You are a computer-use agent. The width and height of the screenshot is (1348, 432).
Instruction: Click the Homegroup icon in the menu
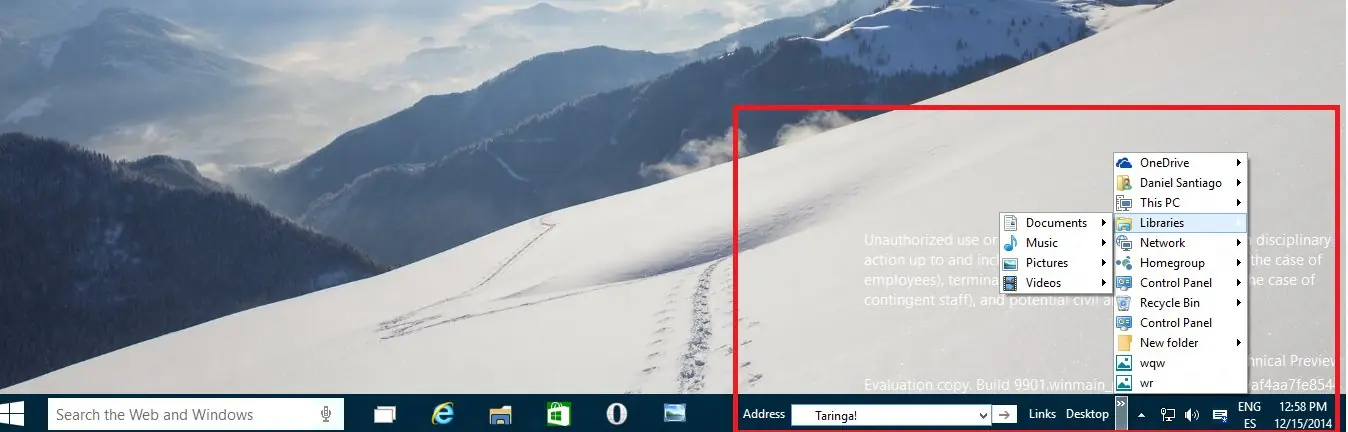click(x=1124, y=263)
